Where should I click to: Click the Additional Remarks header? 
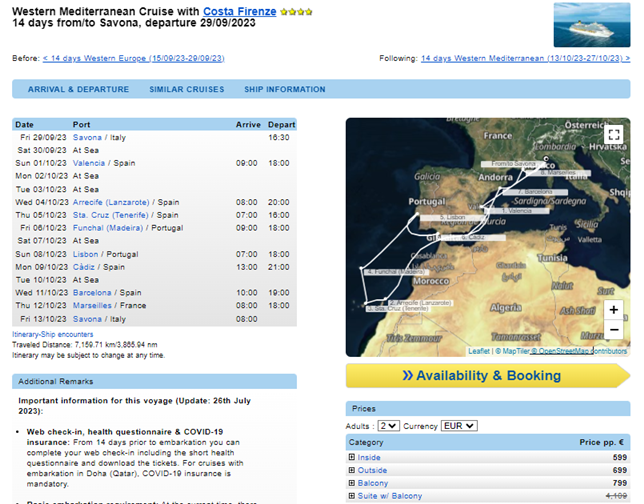click(x=154, y=381)
